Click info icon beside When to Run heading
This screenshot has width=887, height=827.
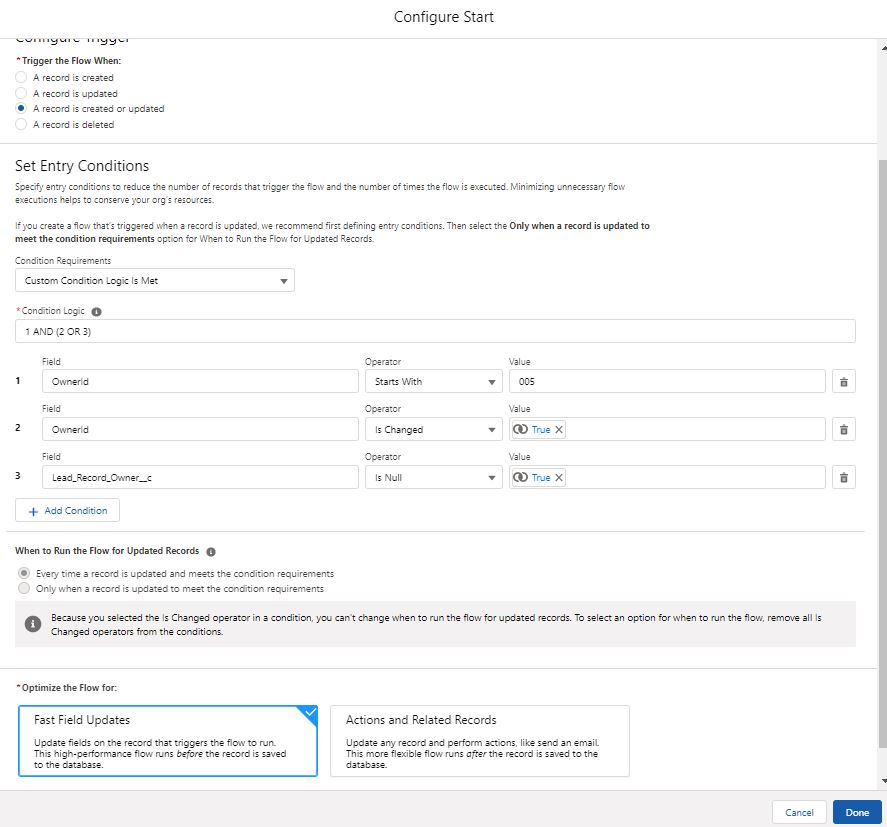coord(211,552)
